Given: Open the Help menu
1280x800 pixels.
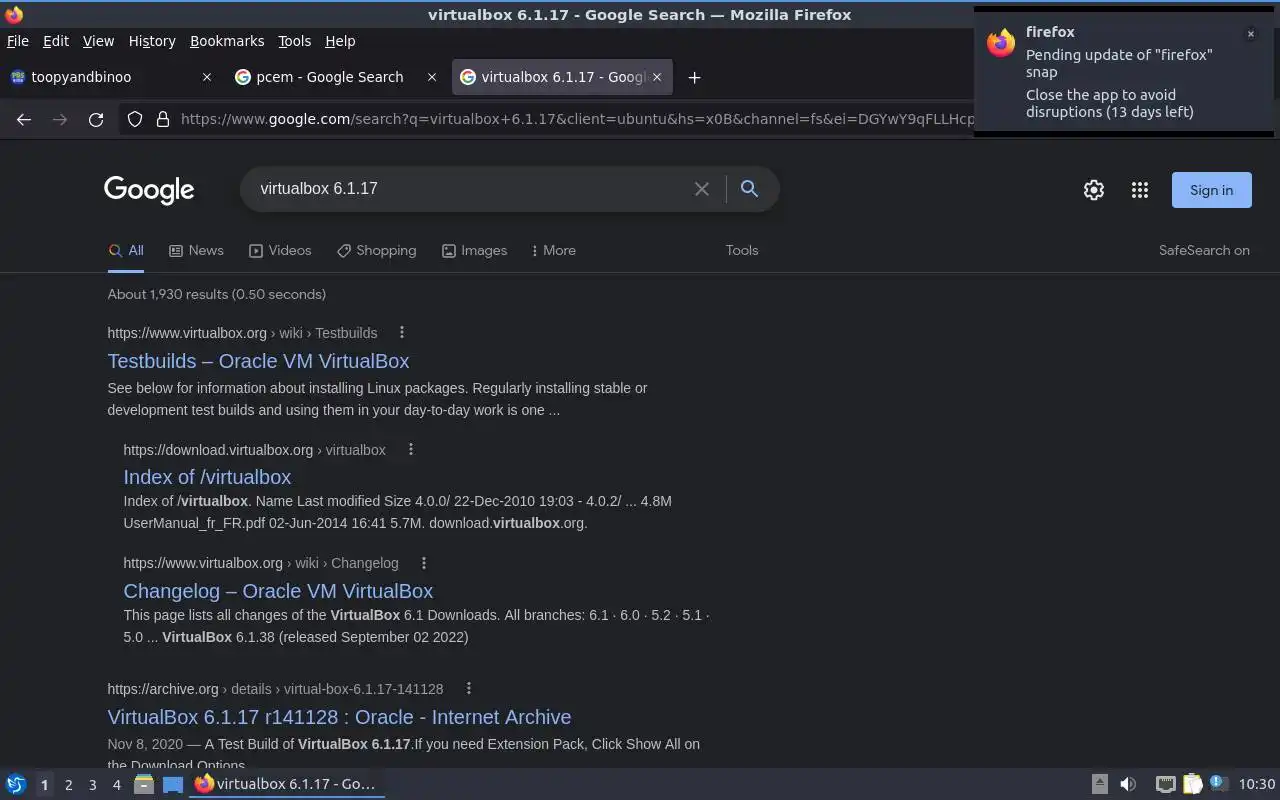Looking at the screenshot, I should coord(340,41).
